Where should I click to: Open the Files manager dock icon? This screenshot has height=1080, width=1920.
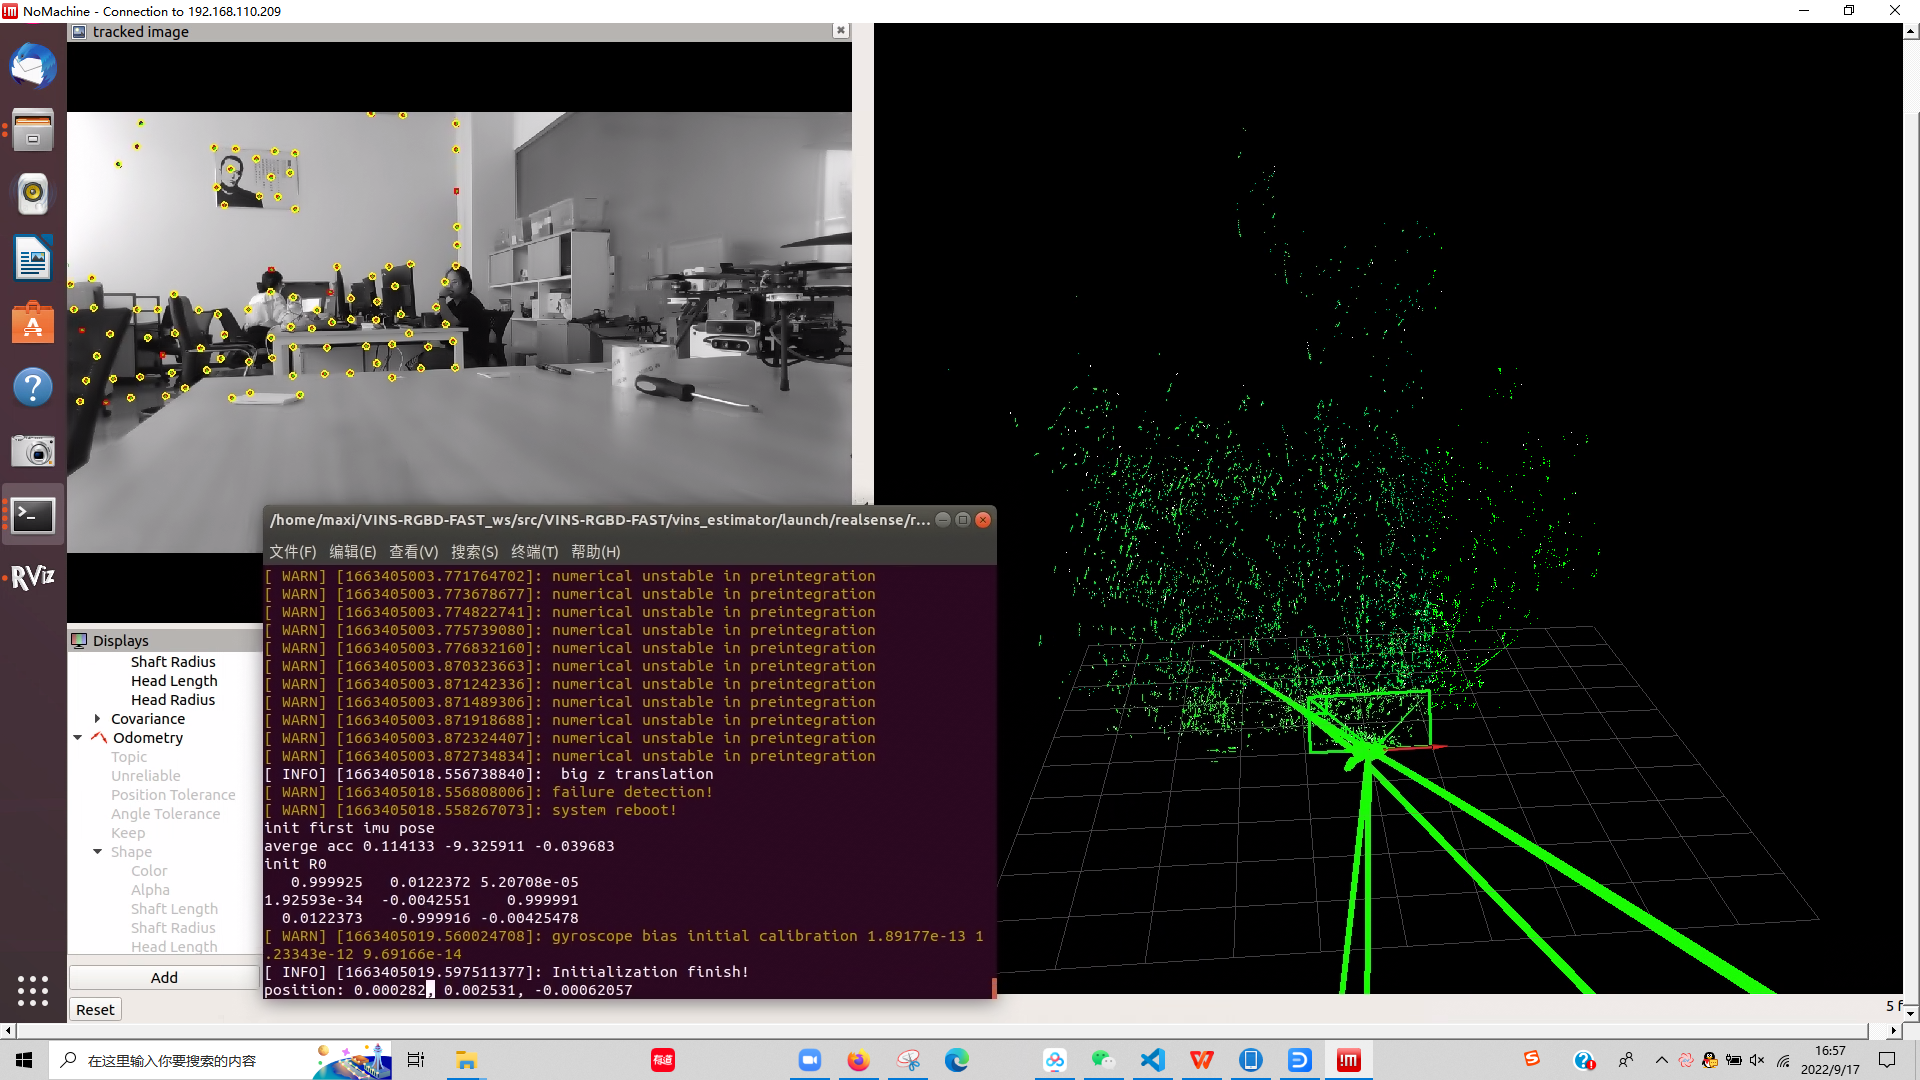pyautogui.click(x=33, y=130)
